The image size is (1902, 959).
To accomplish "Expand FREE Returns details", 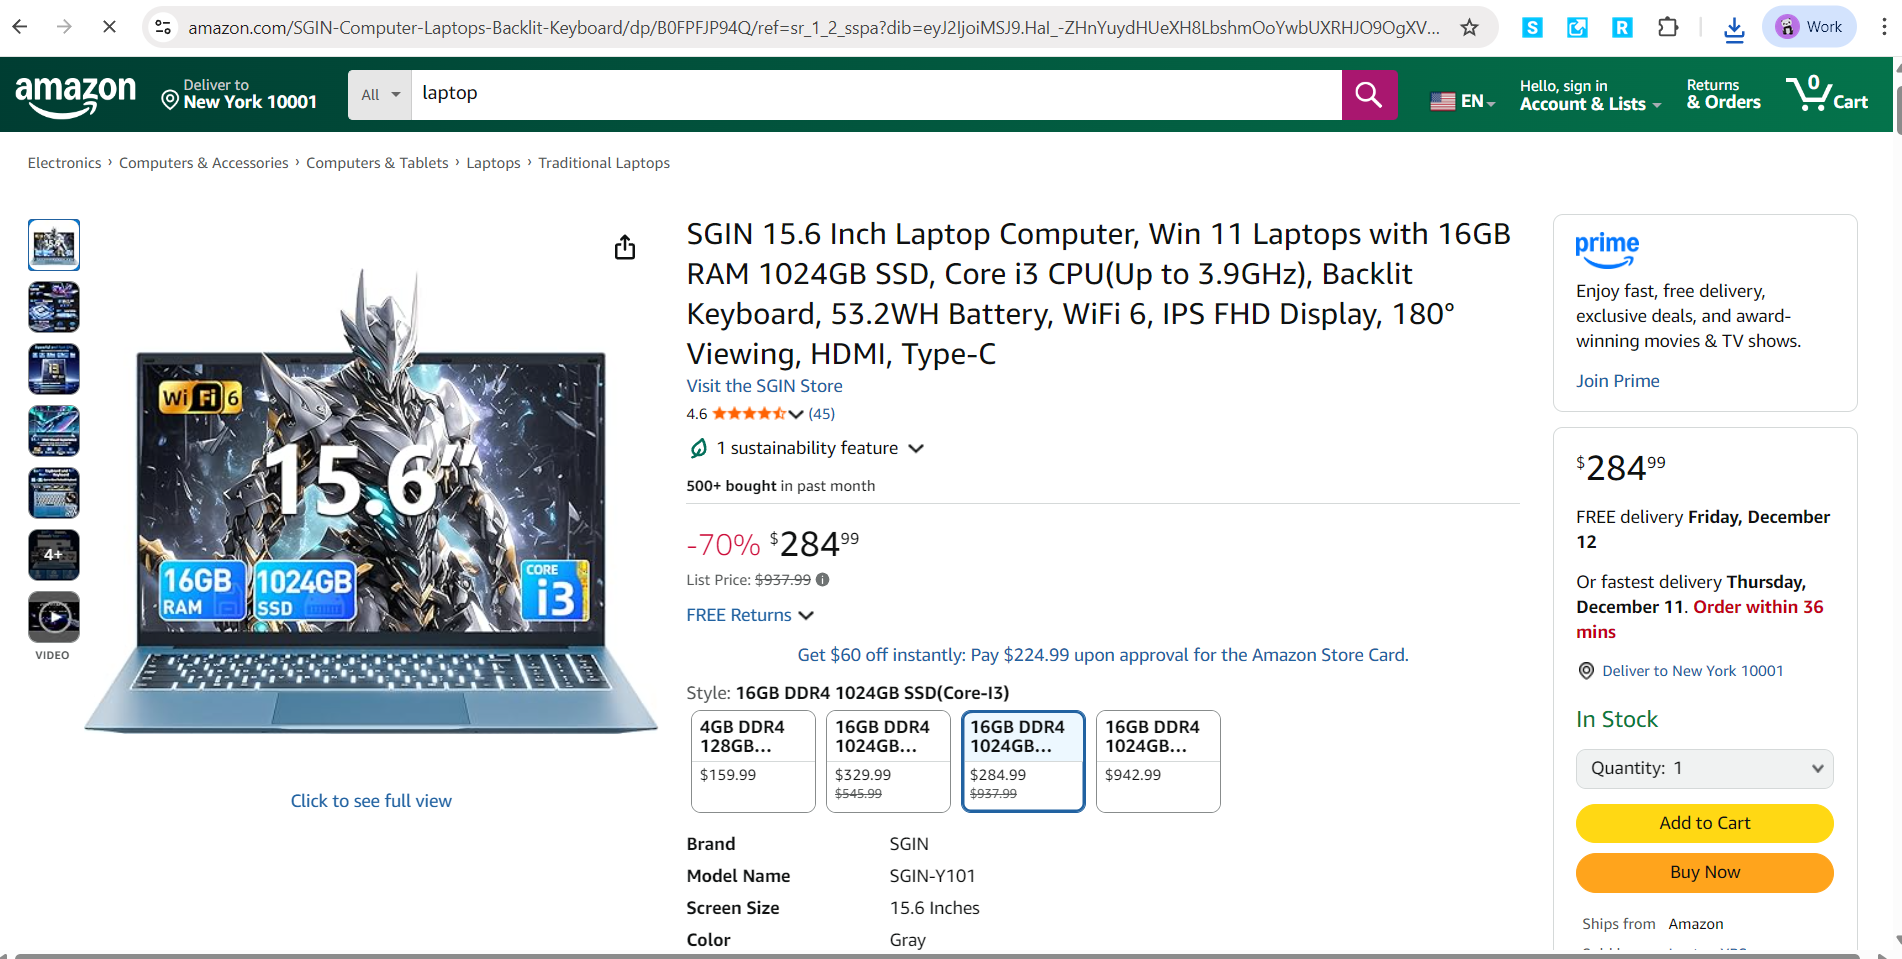I will (750, 615).
